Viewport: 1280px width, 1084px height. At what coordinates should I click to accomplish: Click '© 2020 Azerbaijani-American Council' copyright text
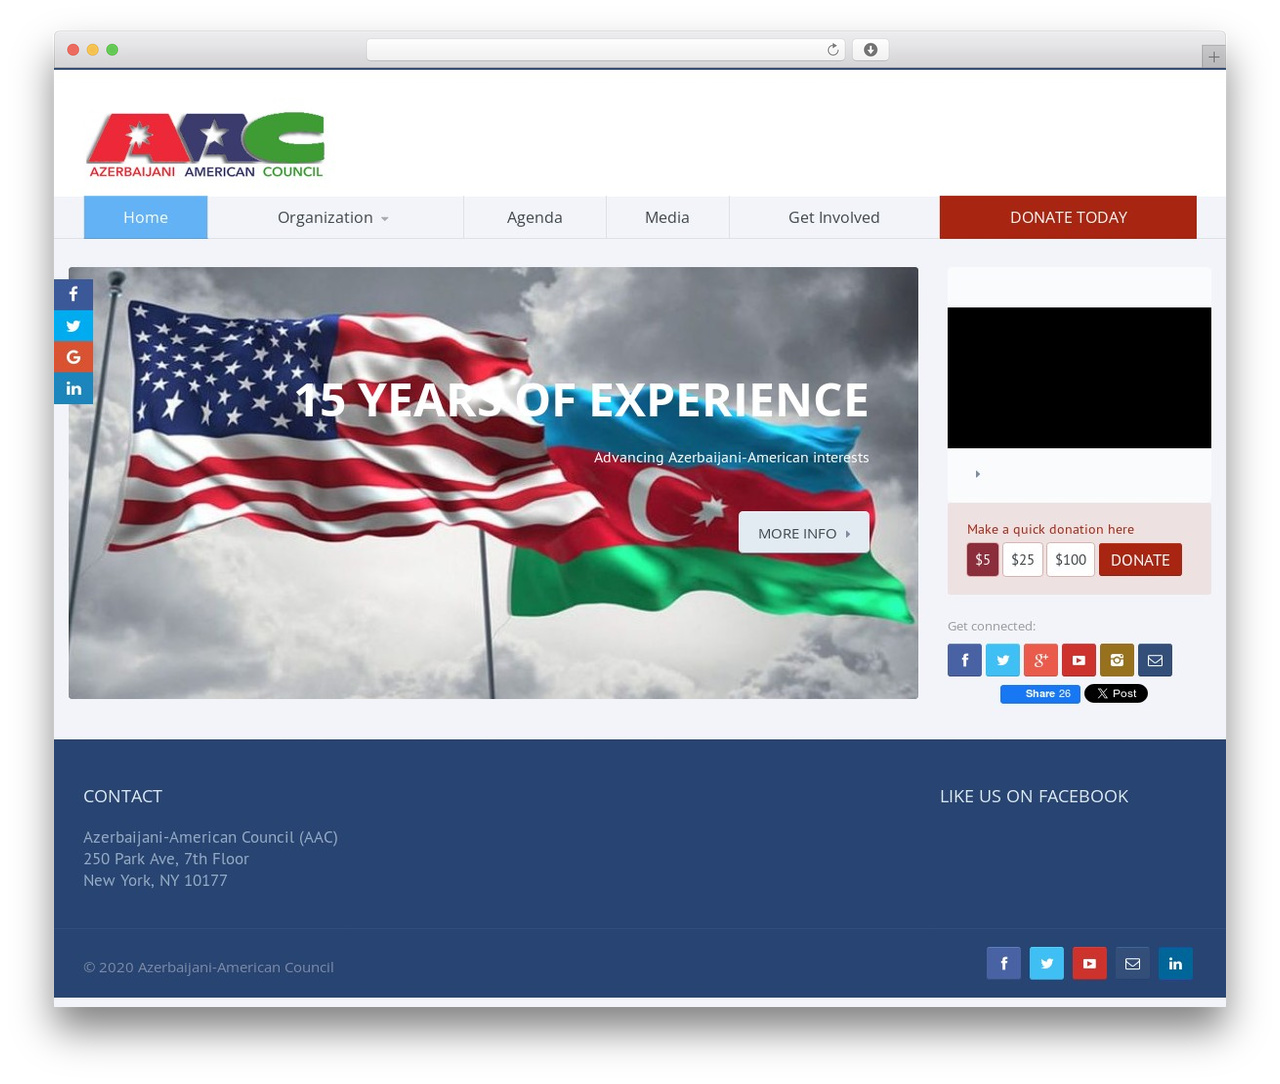click(209, 967)
